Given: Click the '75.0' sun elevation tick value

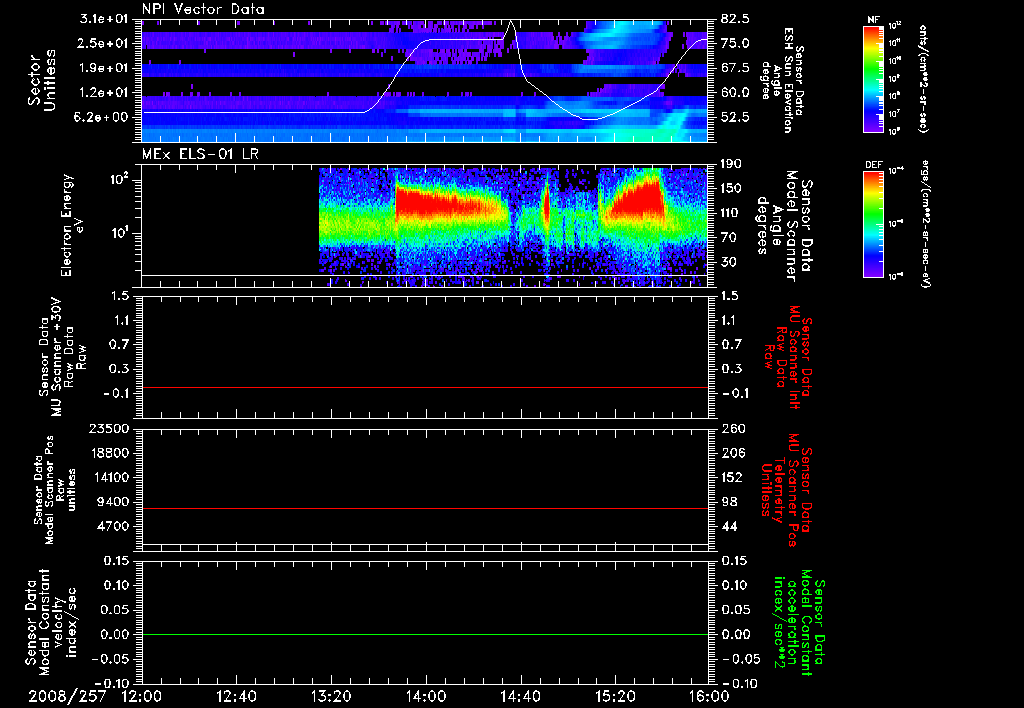Looking at the screenshot, I should [x=735, y=43].
